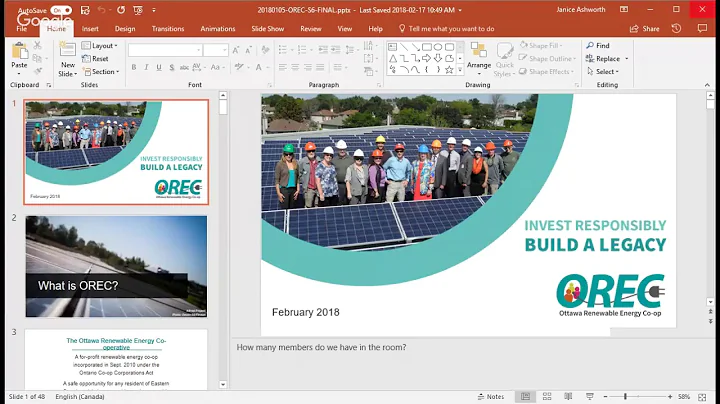Click the Numbering list icon
The image size is (720, 404).
304,49
